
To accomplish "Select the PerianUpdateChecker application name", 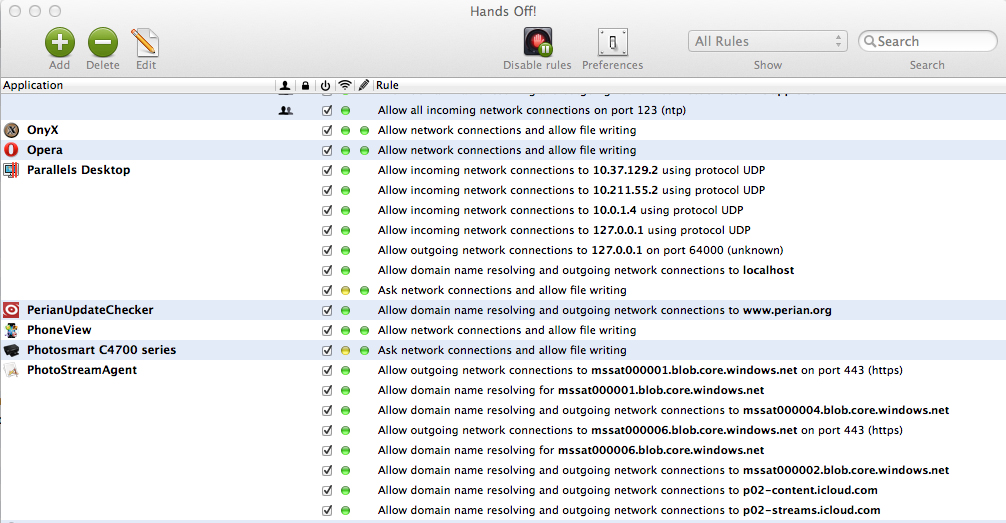I will [90, 310].
